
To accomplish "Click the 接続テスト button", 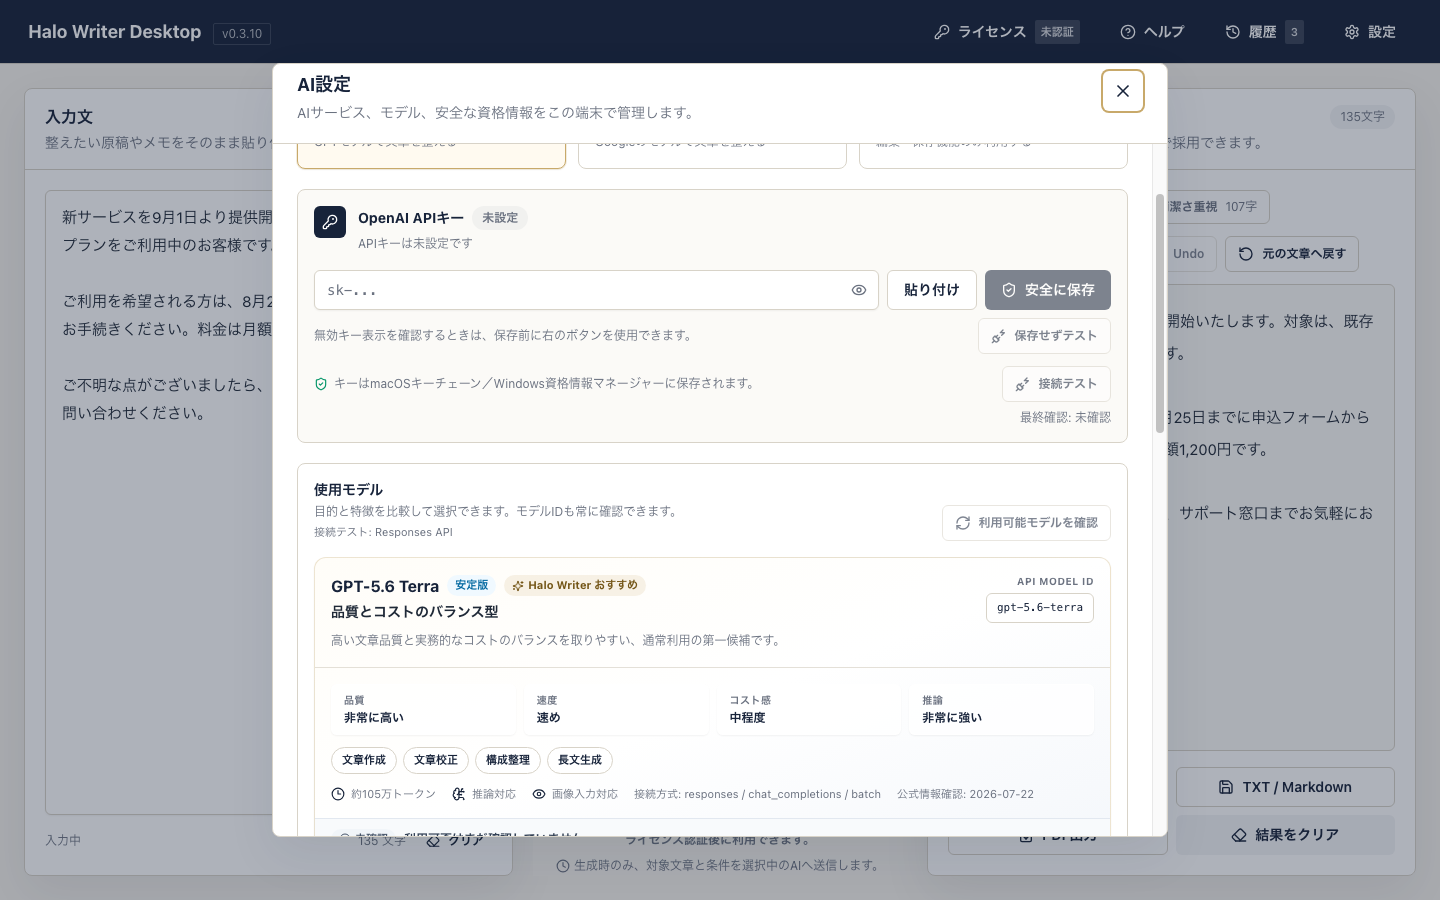I will click(x=1056, y=384).
